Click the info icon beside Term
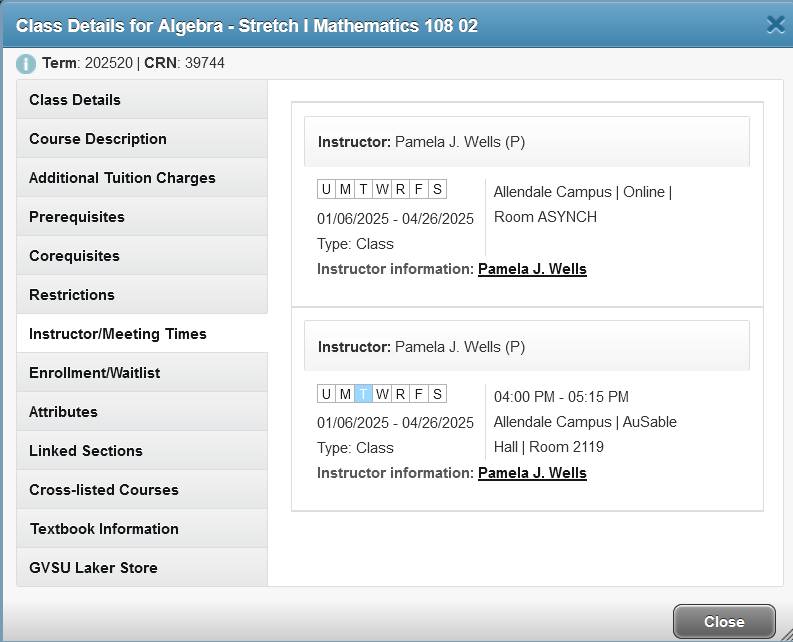 [x=26, y=64]
